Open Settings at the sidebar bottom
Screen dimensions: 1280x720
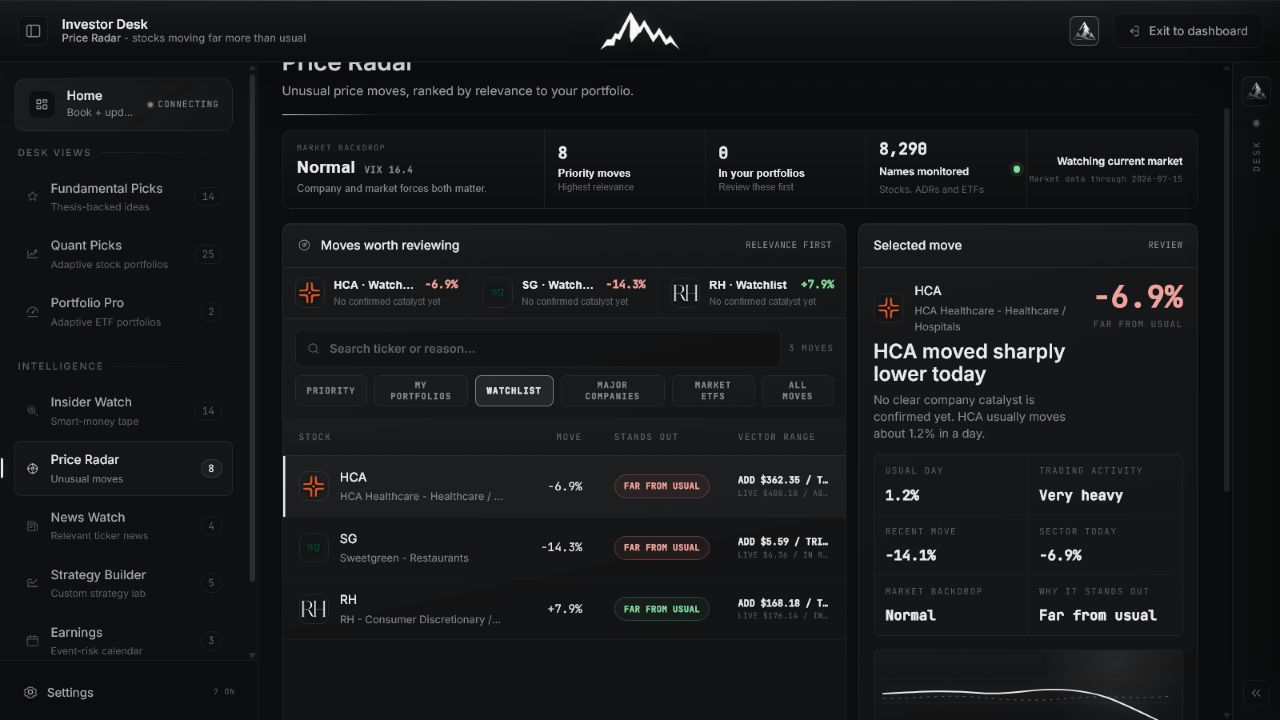[x=70, y=692]
